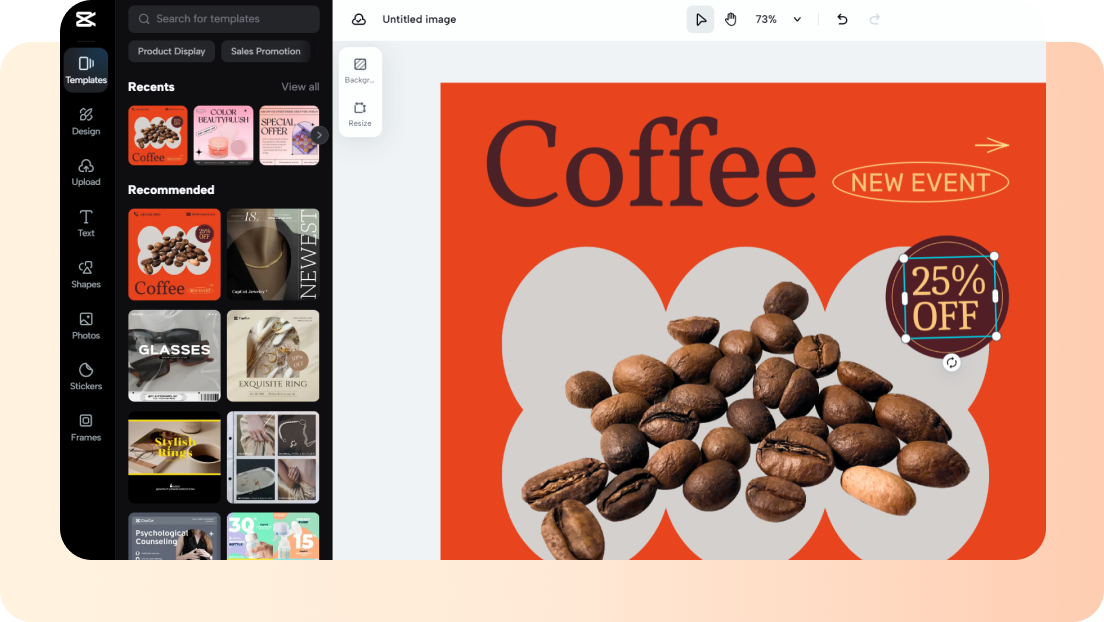1104x622 pixels.
Task: Undo the last action
Action: 842,19
